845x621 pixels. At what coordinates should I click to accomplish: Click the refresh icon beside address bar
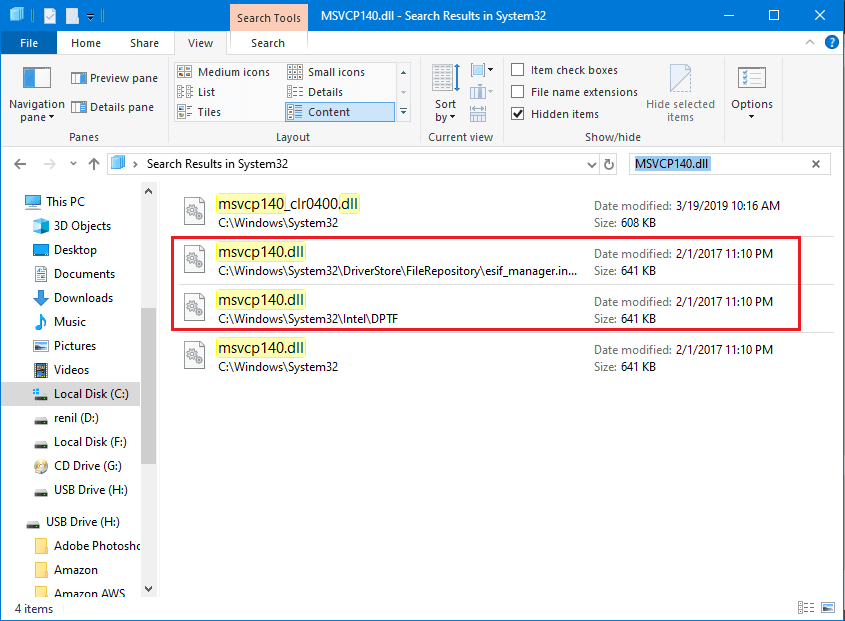point(609,164)
